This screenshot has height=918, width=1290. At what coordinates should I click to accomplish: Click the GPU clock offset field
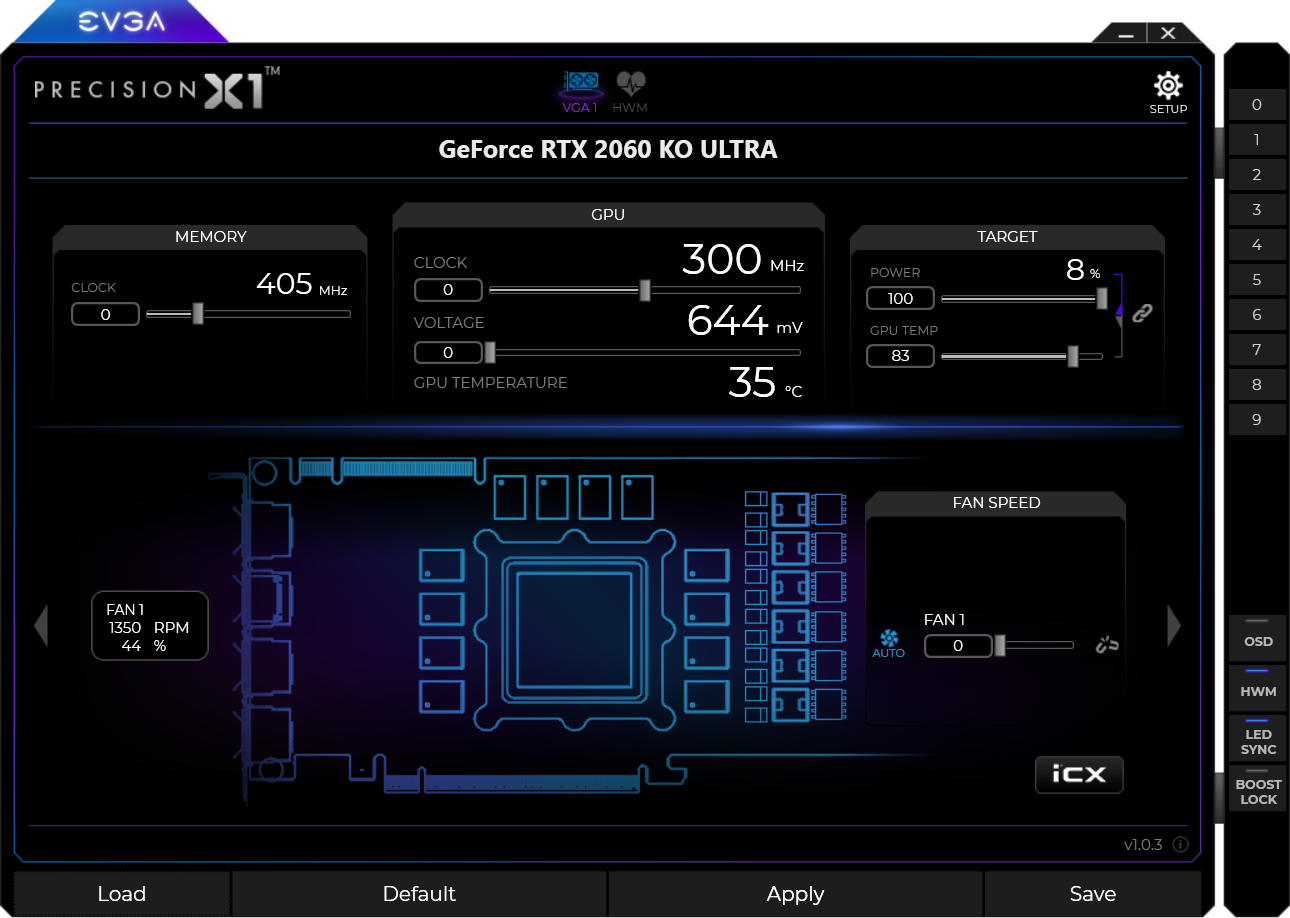(x=448, y=290)
